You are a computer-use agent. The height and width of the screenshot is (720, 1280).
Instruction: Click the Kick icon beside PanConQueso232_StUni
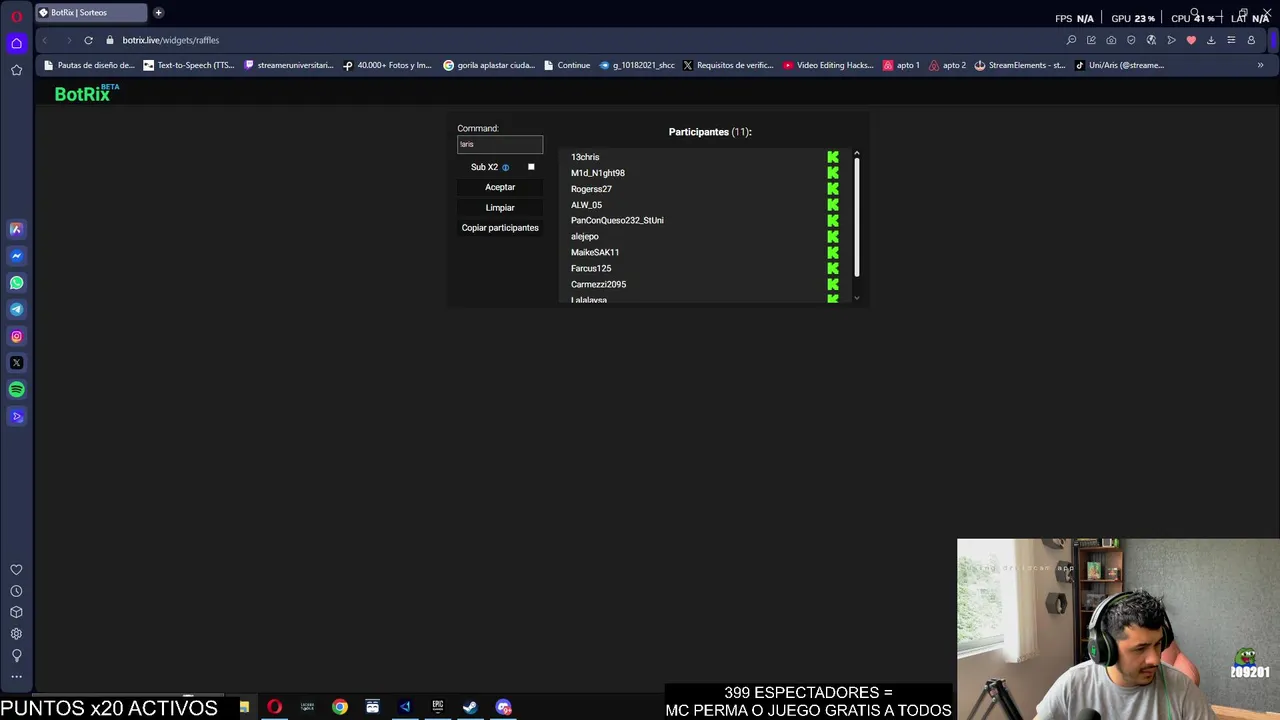[x=833, y=220]
